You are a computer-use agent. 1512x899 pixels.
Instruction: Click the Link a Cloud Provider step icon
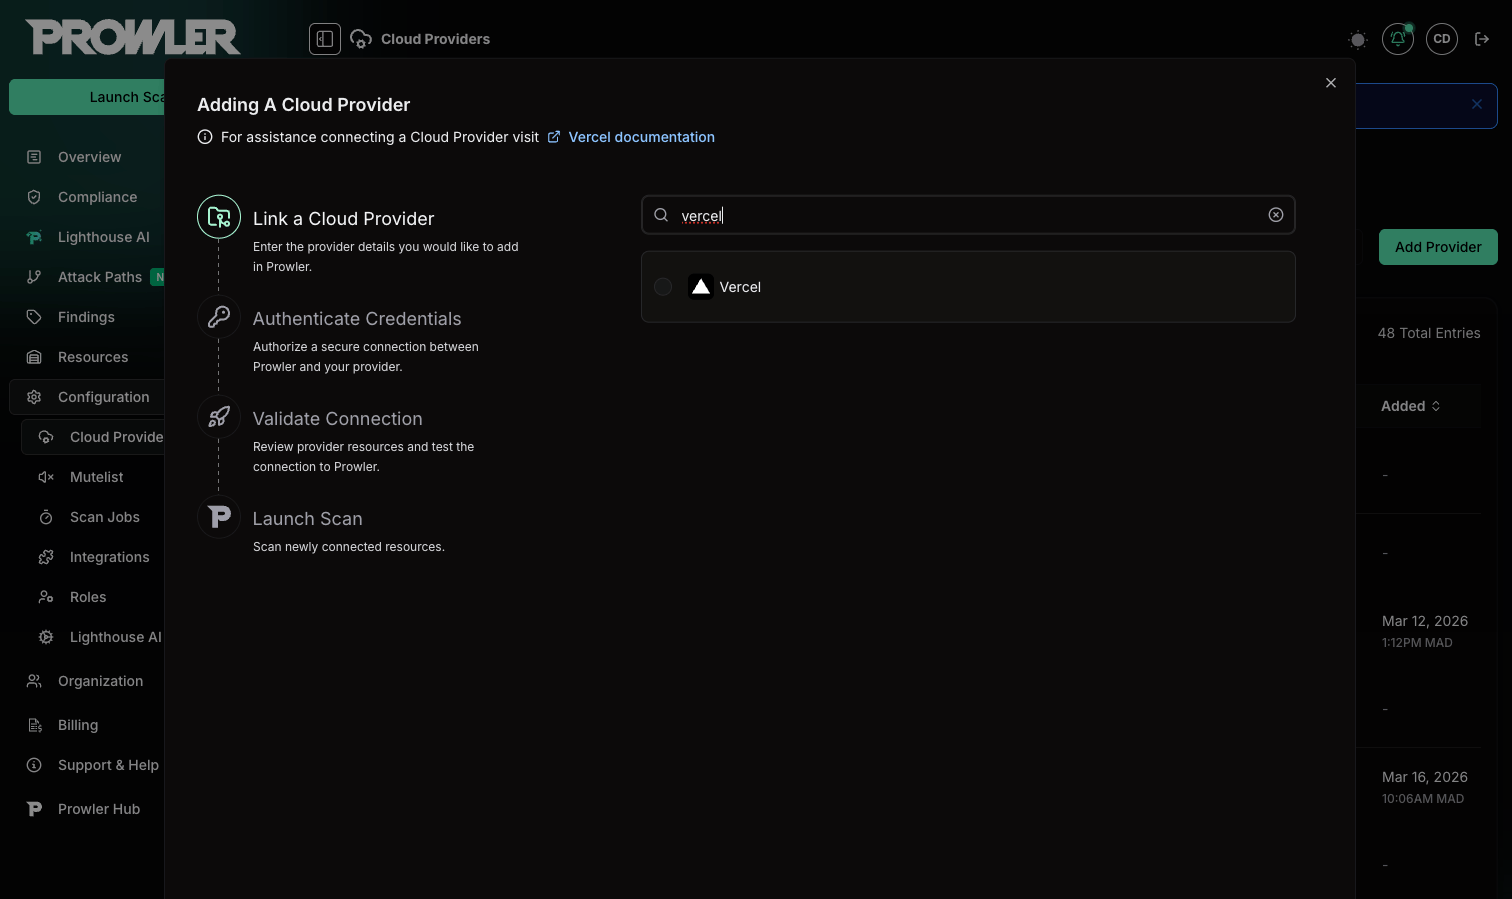click(219, 217)
